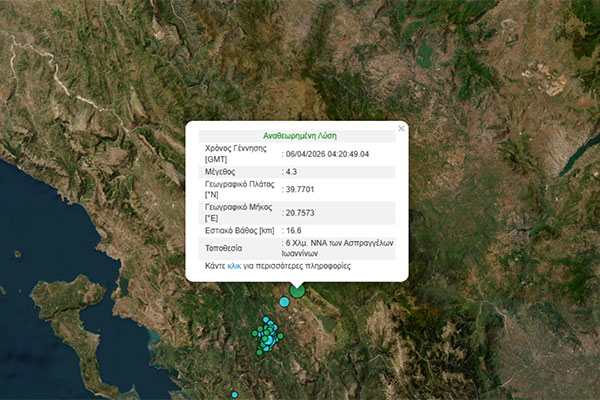Select the large green earthquake marker under the popup
600x400 pixels.
(x=297, y=290)
